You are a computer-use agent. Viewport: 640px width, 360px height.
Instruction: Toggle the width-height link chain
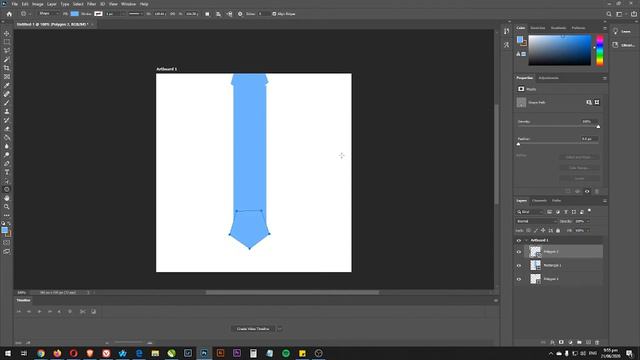pyautogui.click(x=172, y=14)
